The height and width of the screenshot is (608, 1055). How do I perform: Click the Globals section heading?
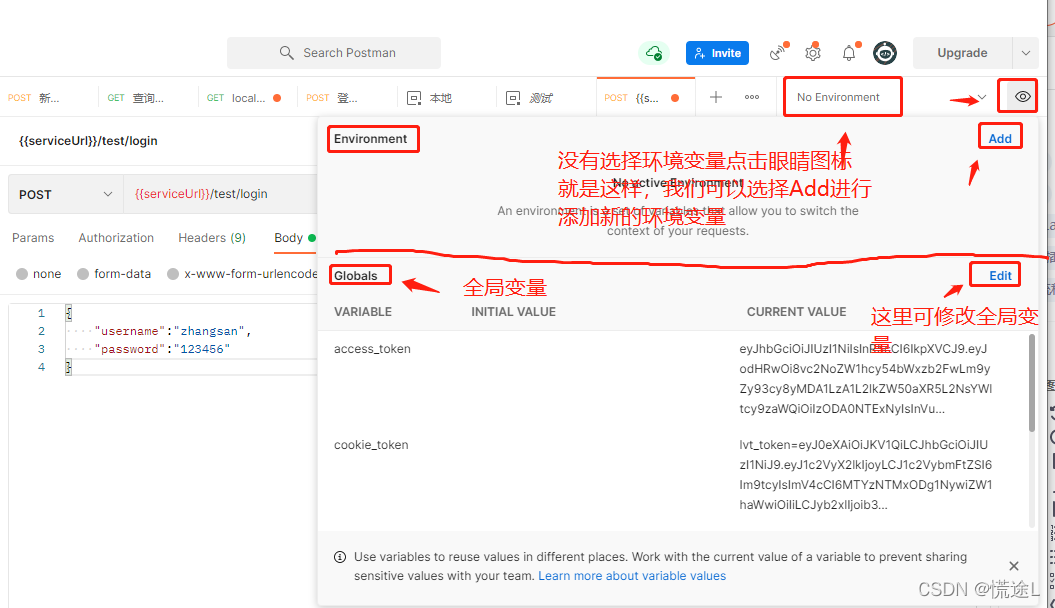tap(355, 276)
